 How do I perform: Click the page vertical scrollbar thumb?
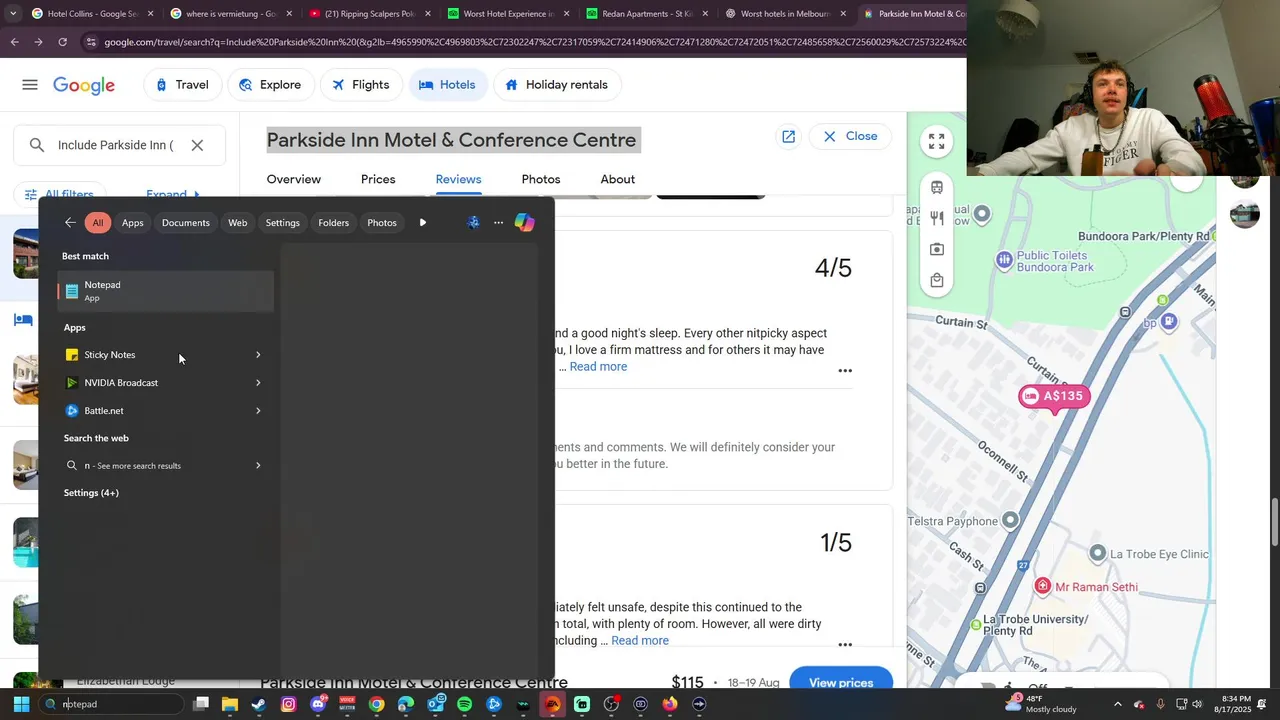pyautogui.click(x=1274, y=523)
